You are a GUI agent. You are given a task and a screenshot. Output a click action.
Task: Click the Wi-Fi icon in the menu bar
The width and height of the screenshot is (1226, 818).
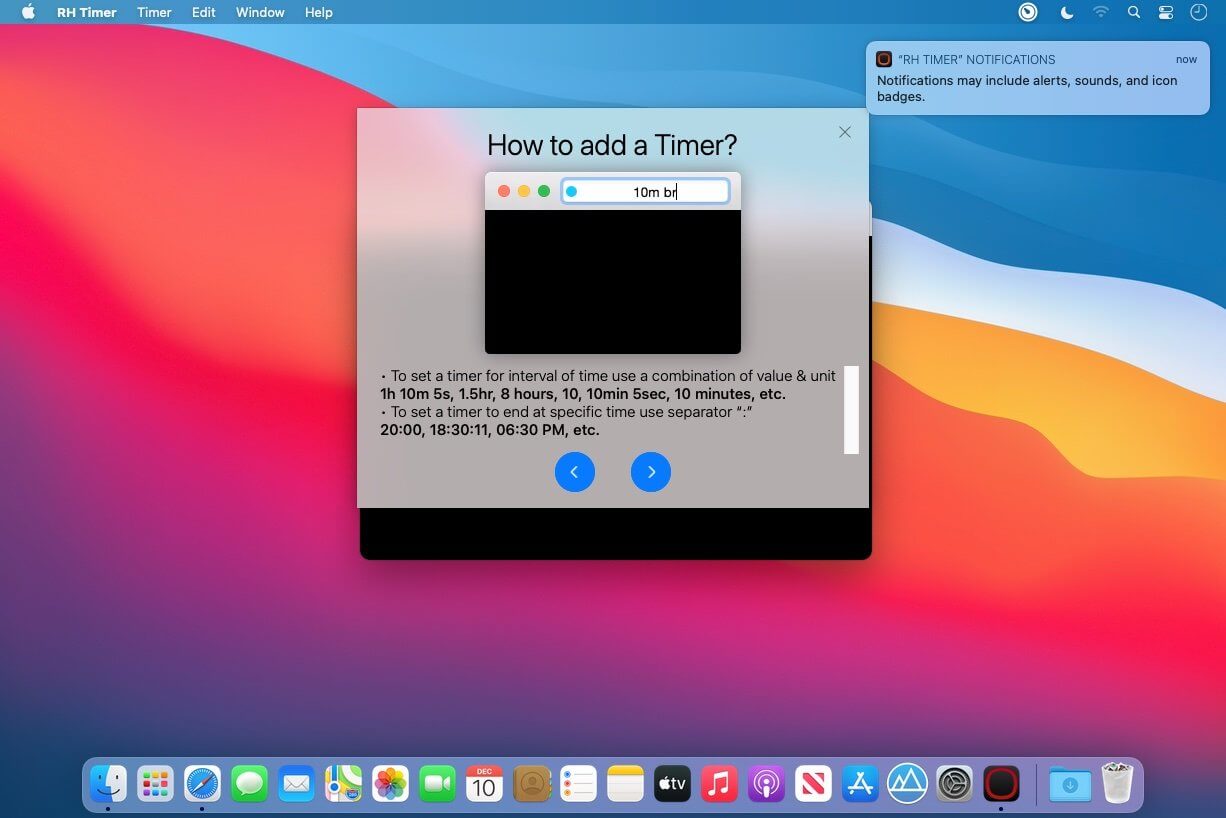[1101, 12]
